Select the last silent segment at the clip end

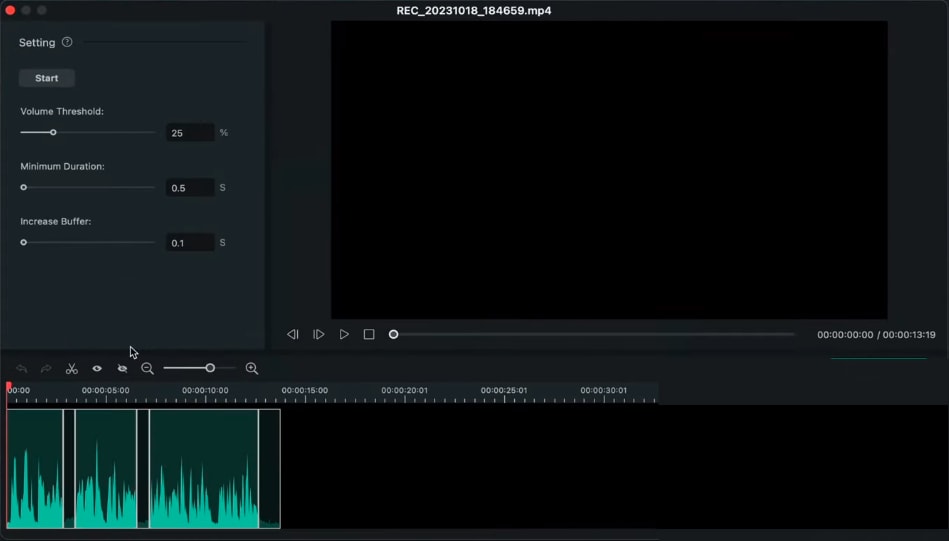tap(269, 468)
